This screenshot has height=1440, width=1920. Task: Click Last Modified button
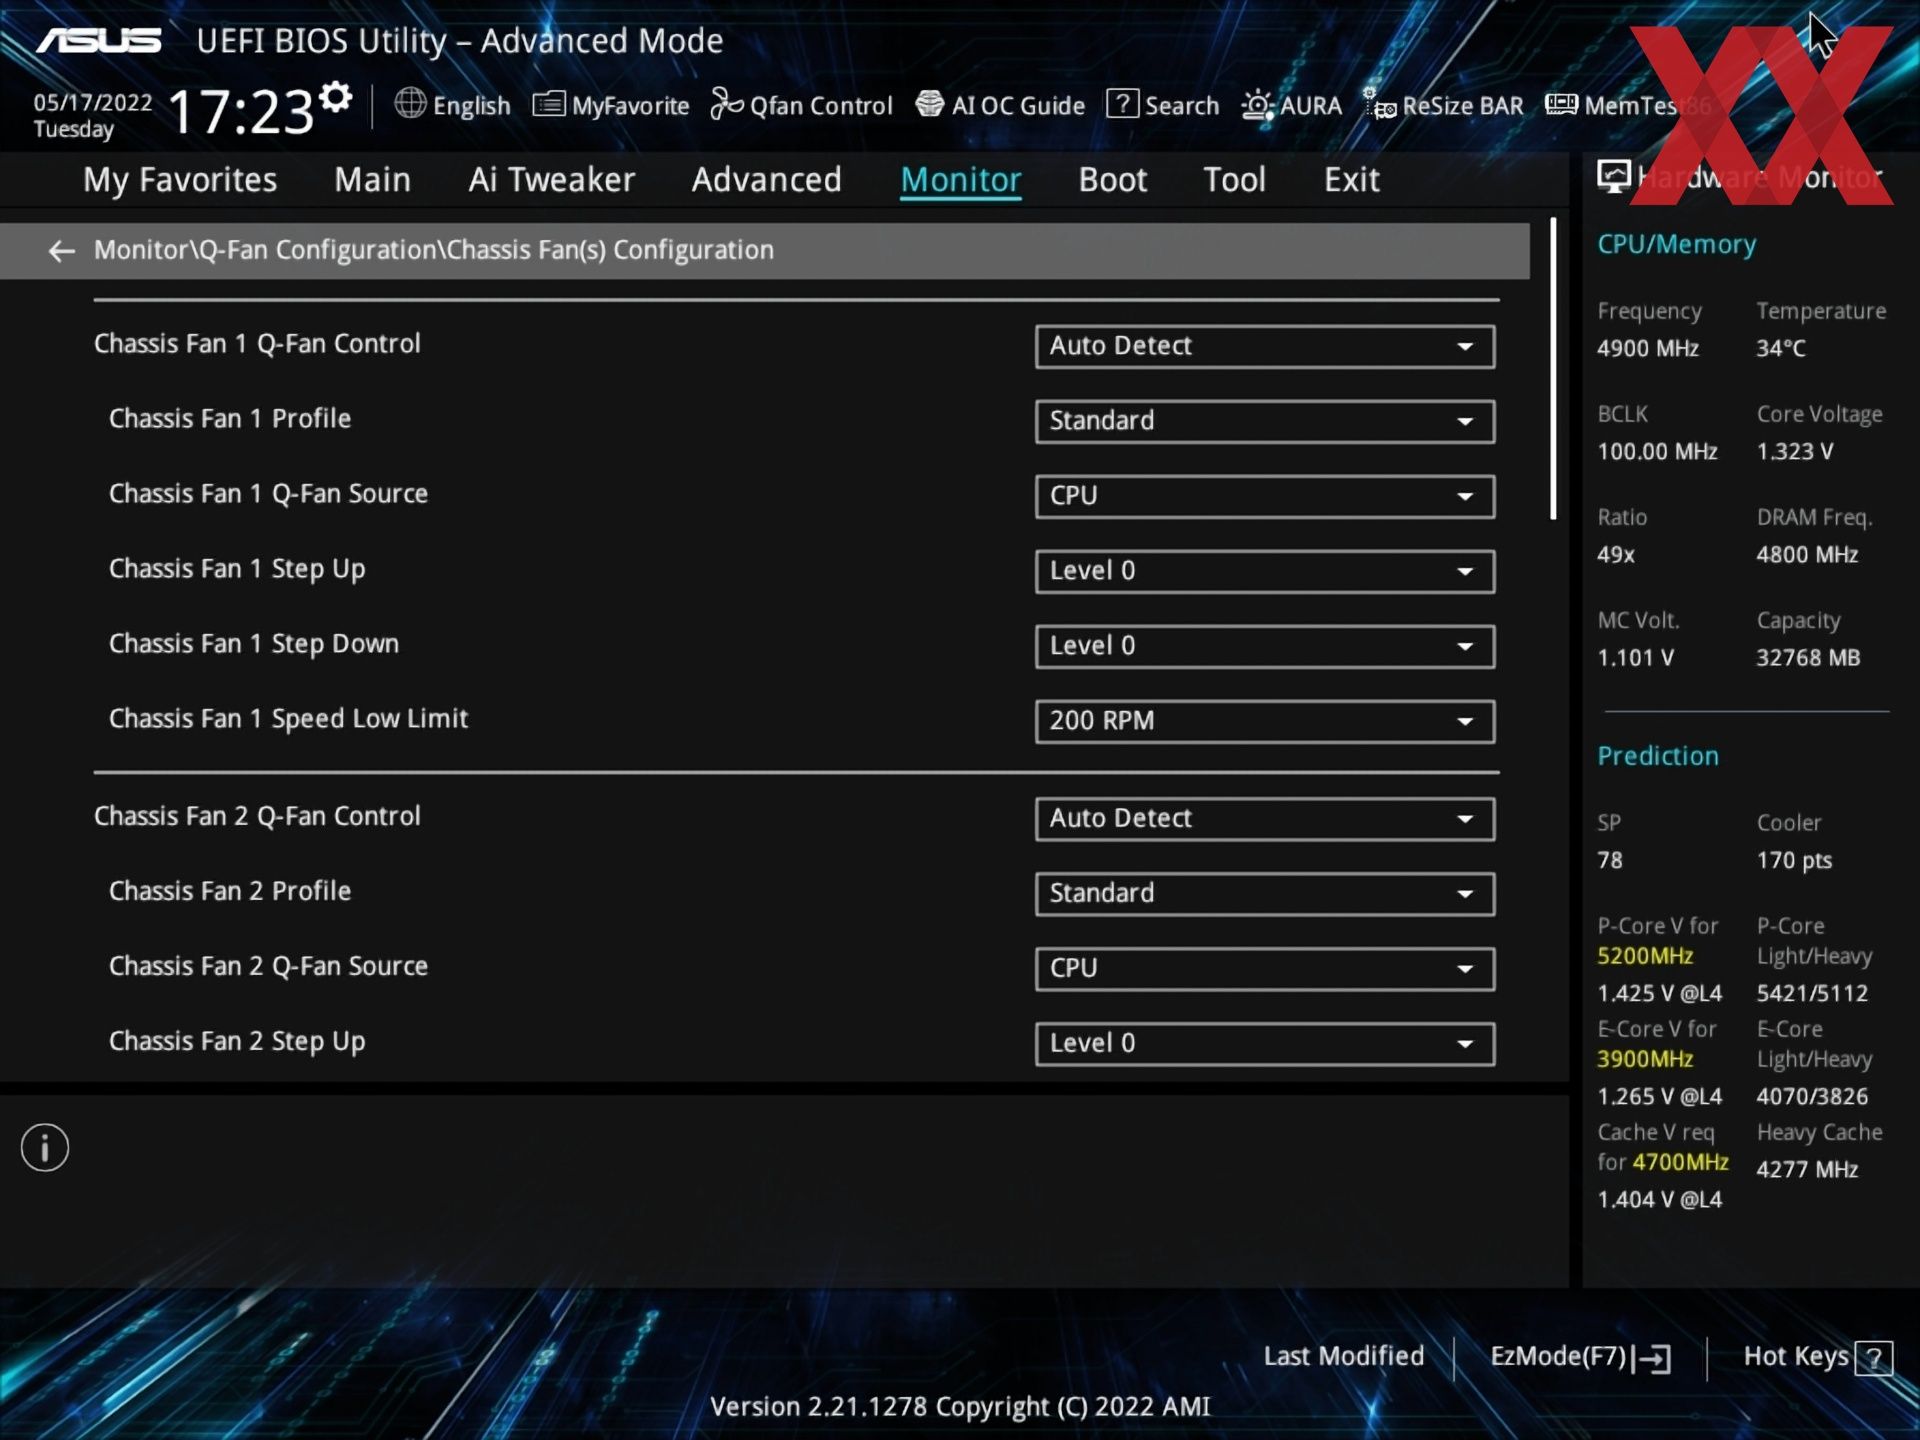(1343, 1356)
